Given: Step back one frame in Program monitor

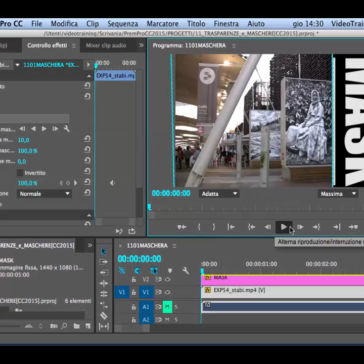Looking at the screenshot, I should click(268, 227).
